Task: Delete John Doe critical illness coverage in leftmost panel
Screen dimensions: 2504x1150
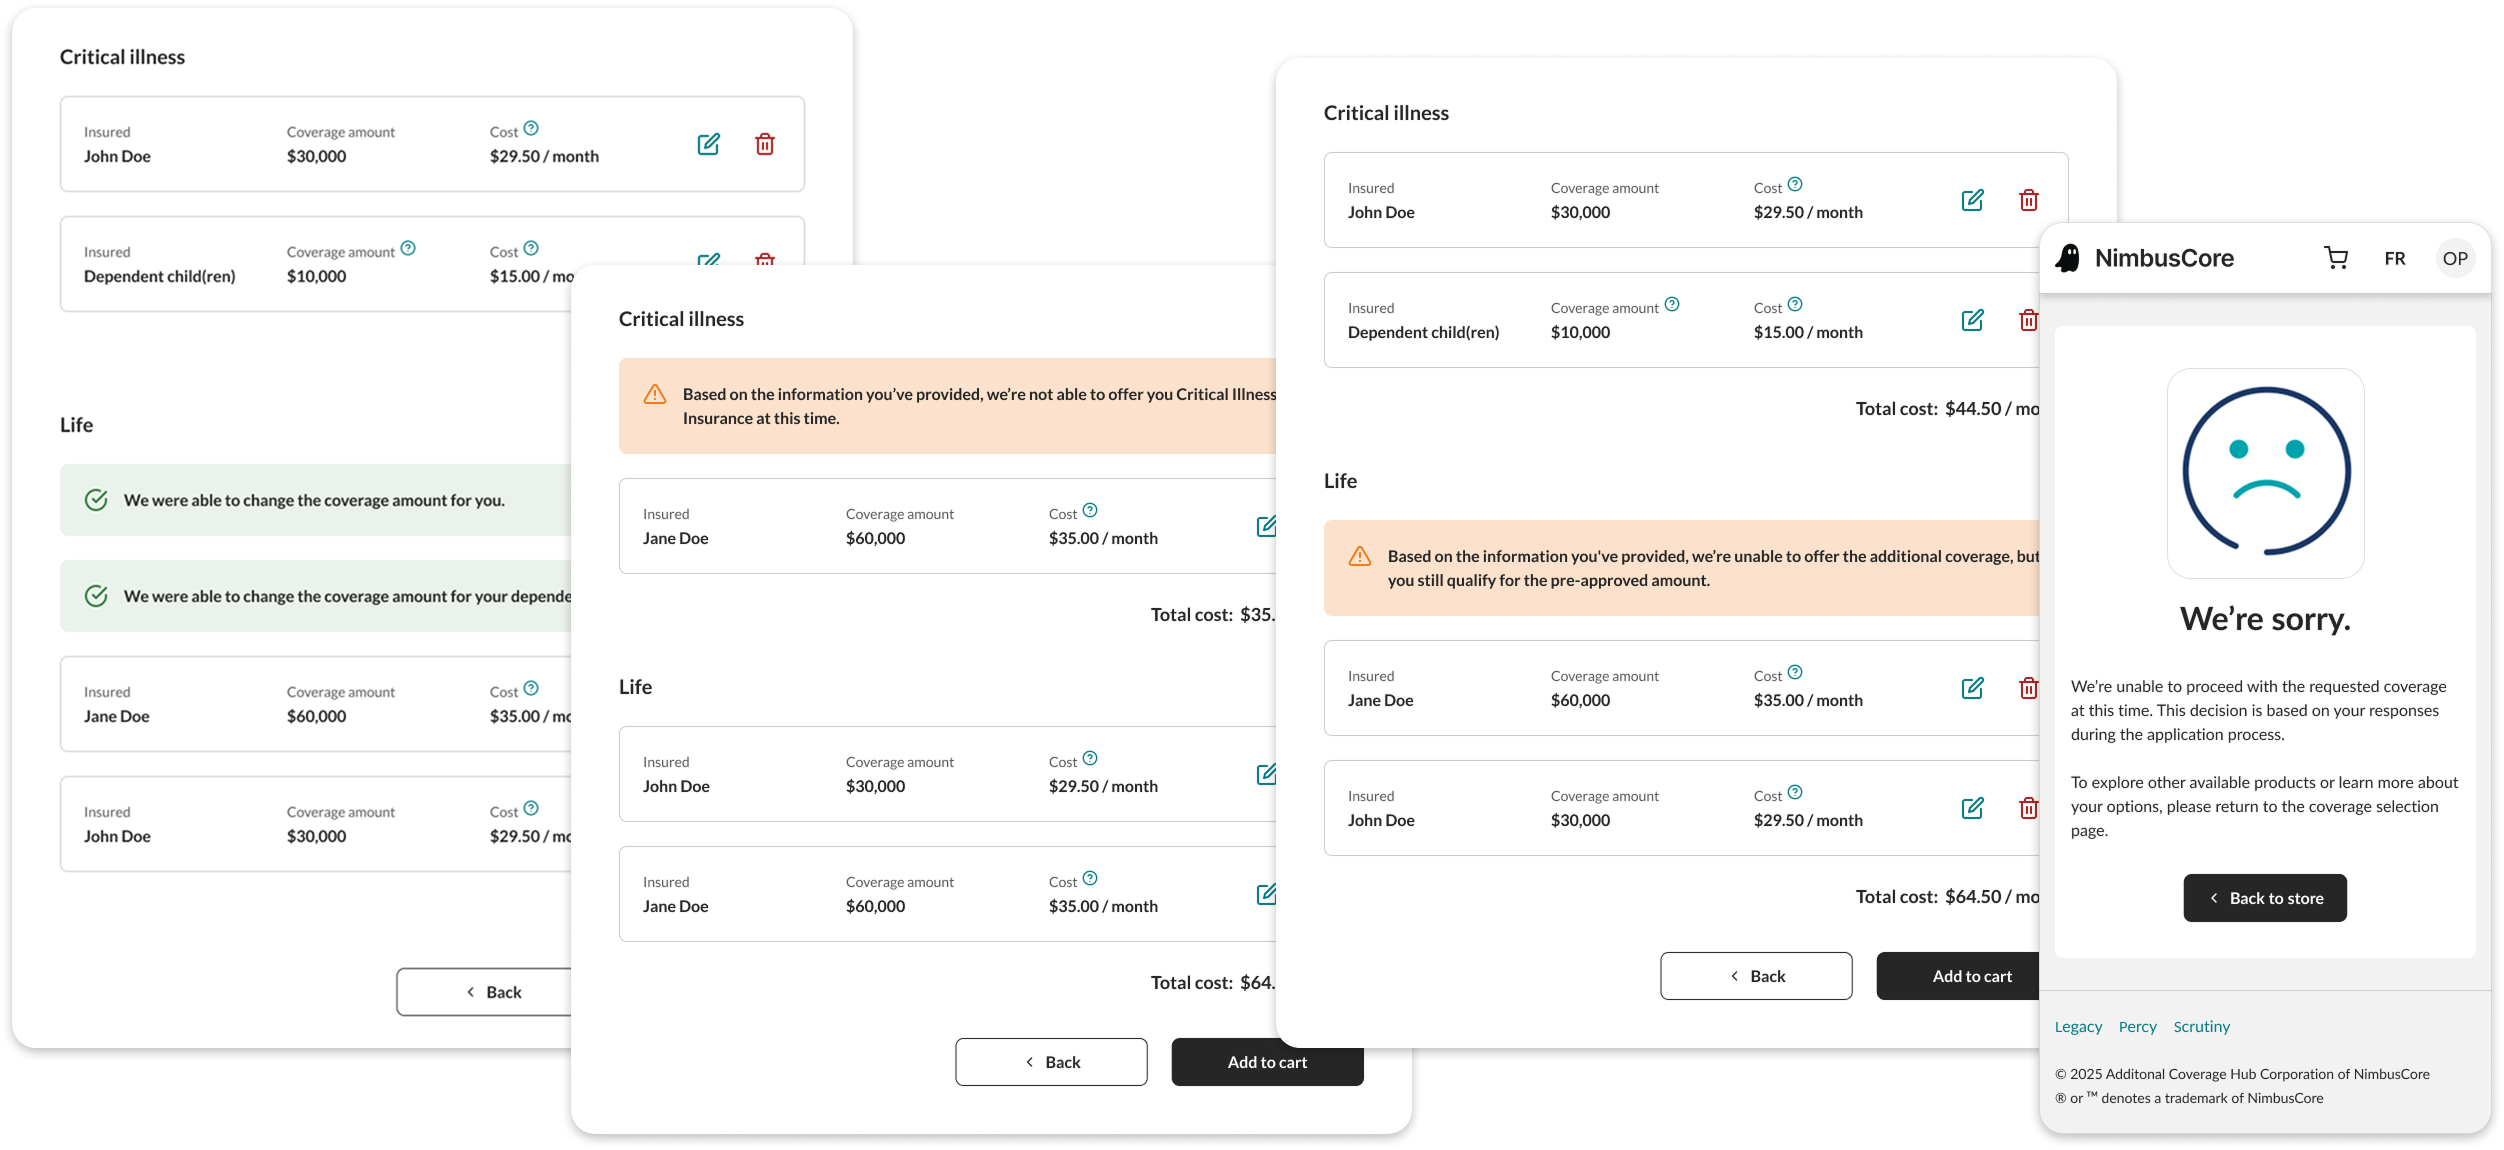Action: click(765, 144)
